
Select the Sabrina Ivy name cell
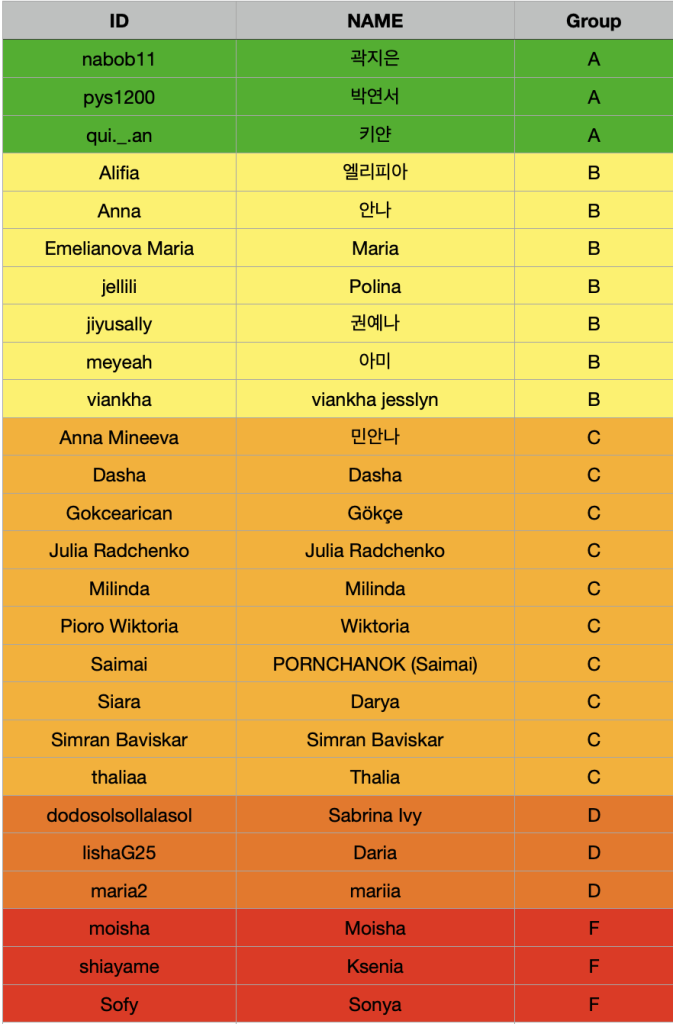[x=375, y=815]
